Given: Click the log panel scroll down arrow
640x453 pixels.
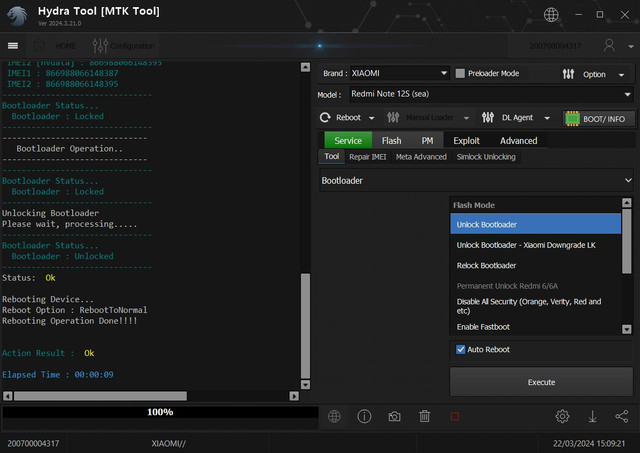Looking at the screenshot, I should click(305, 384).
